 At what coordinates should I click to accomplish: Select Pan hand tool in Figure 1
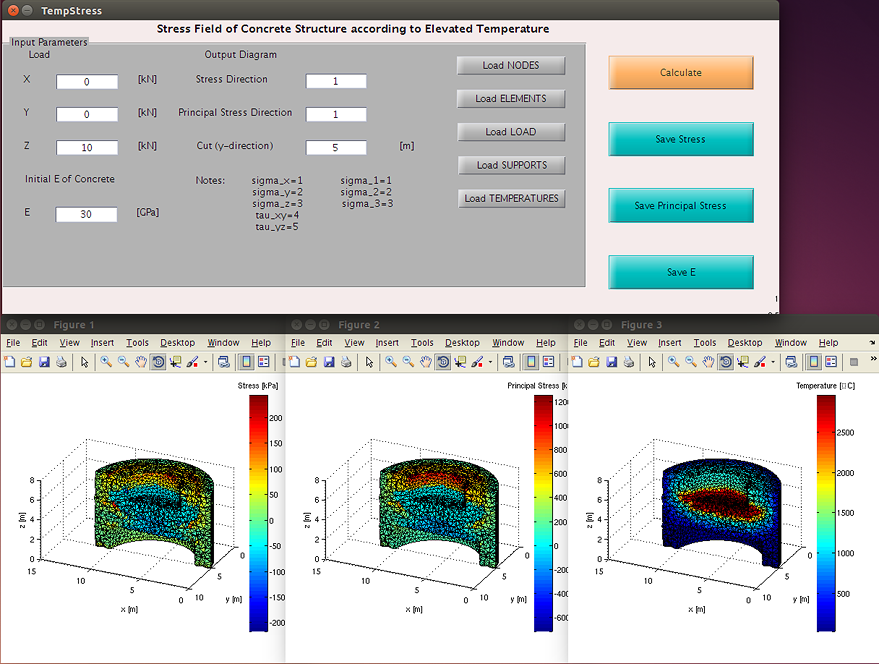pos(141,362)
